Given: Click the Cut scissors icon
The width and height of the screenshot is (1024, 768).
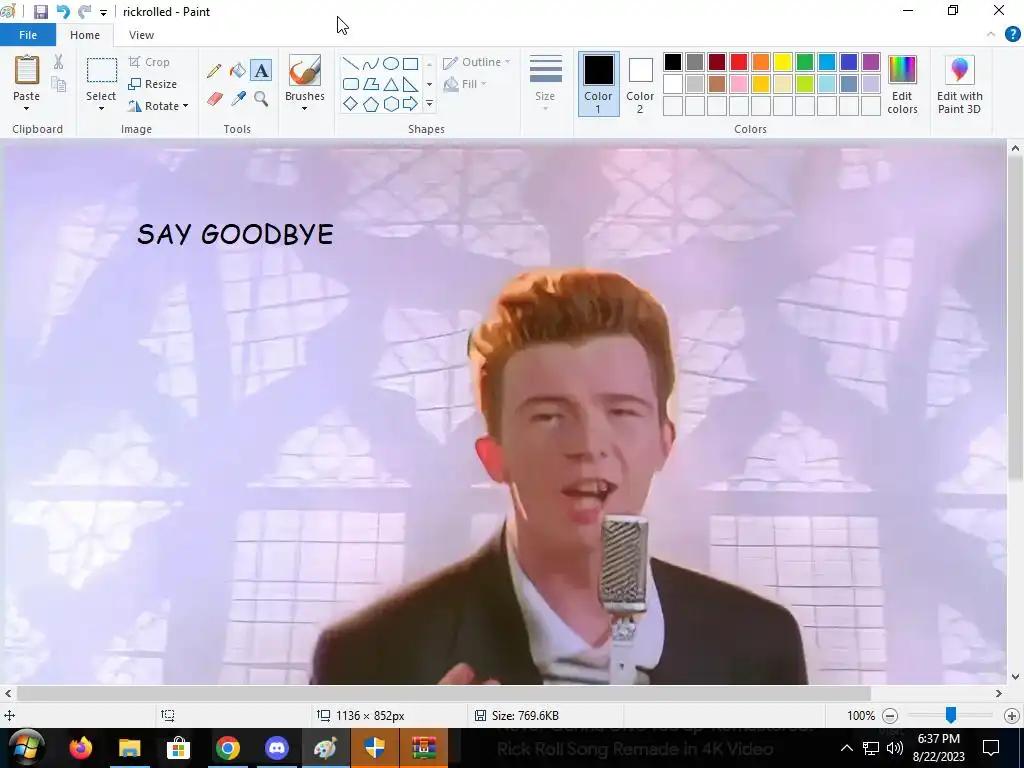Looking at the screenshot, I should coord(59,62).
